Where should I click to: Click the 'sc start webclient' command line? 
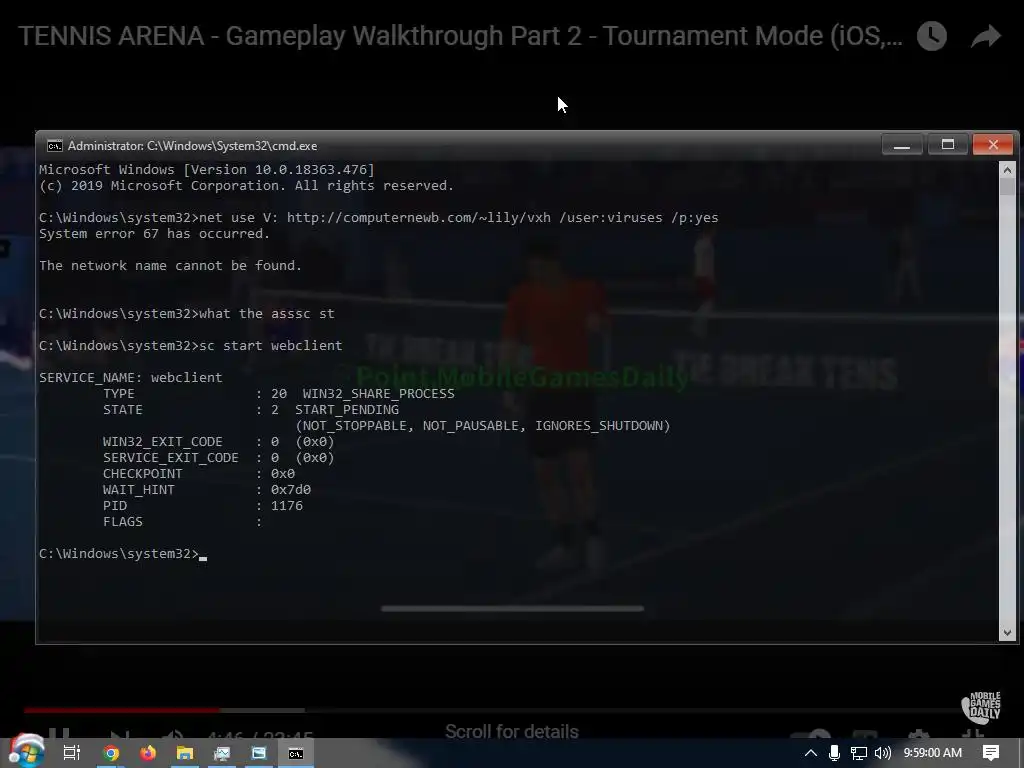pyautogui.click(x=191, y=346)
